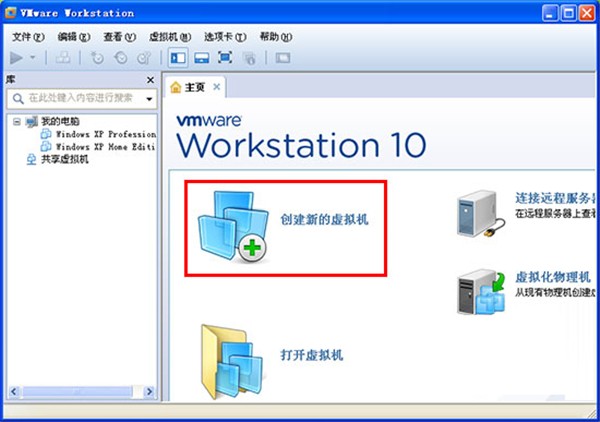
Task: Open the power options dropdown arrow
Action: pyautogui.click(x=33, y=58)
